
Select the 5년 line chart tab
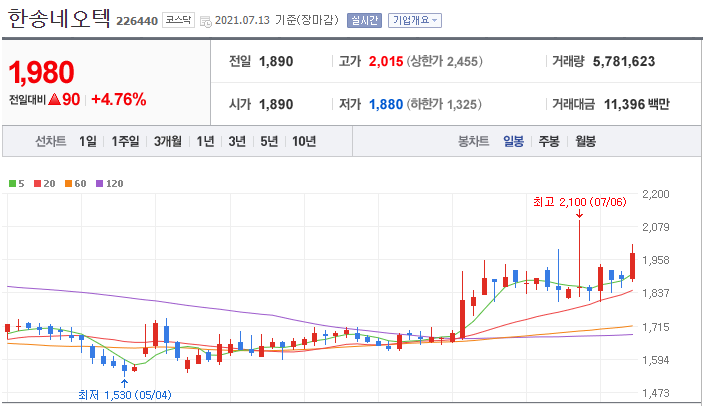click(269, 142)
